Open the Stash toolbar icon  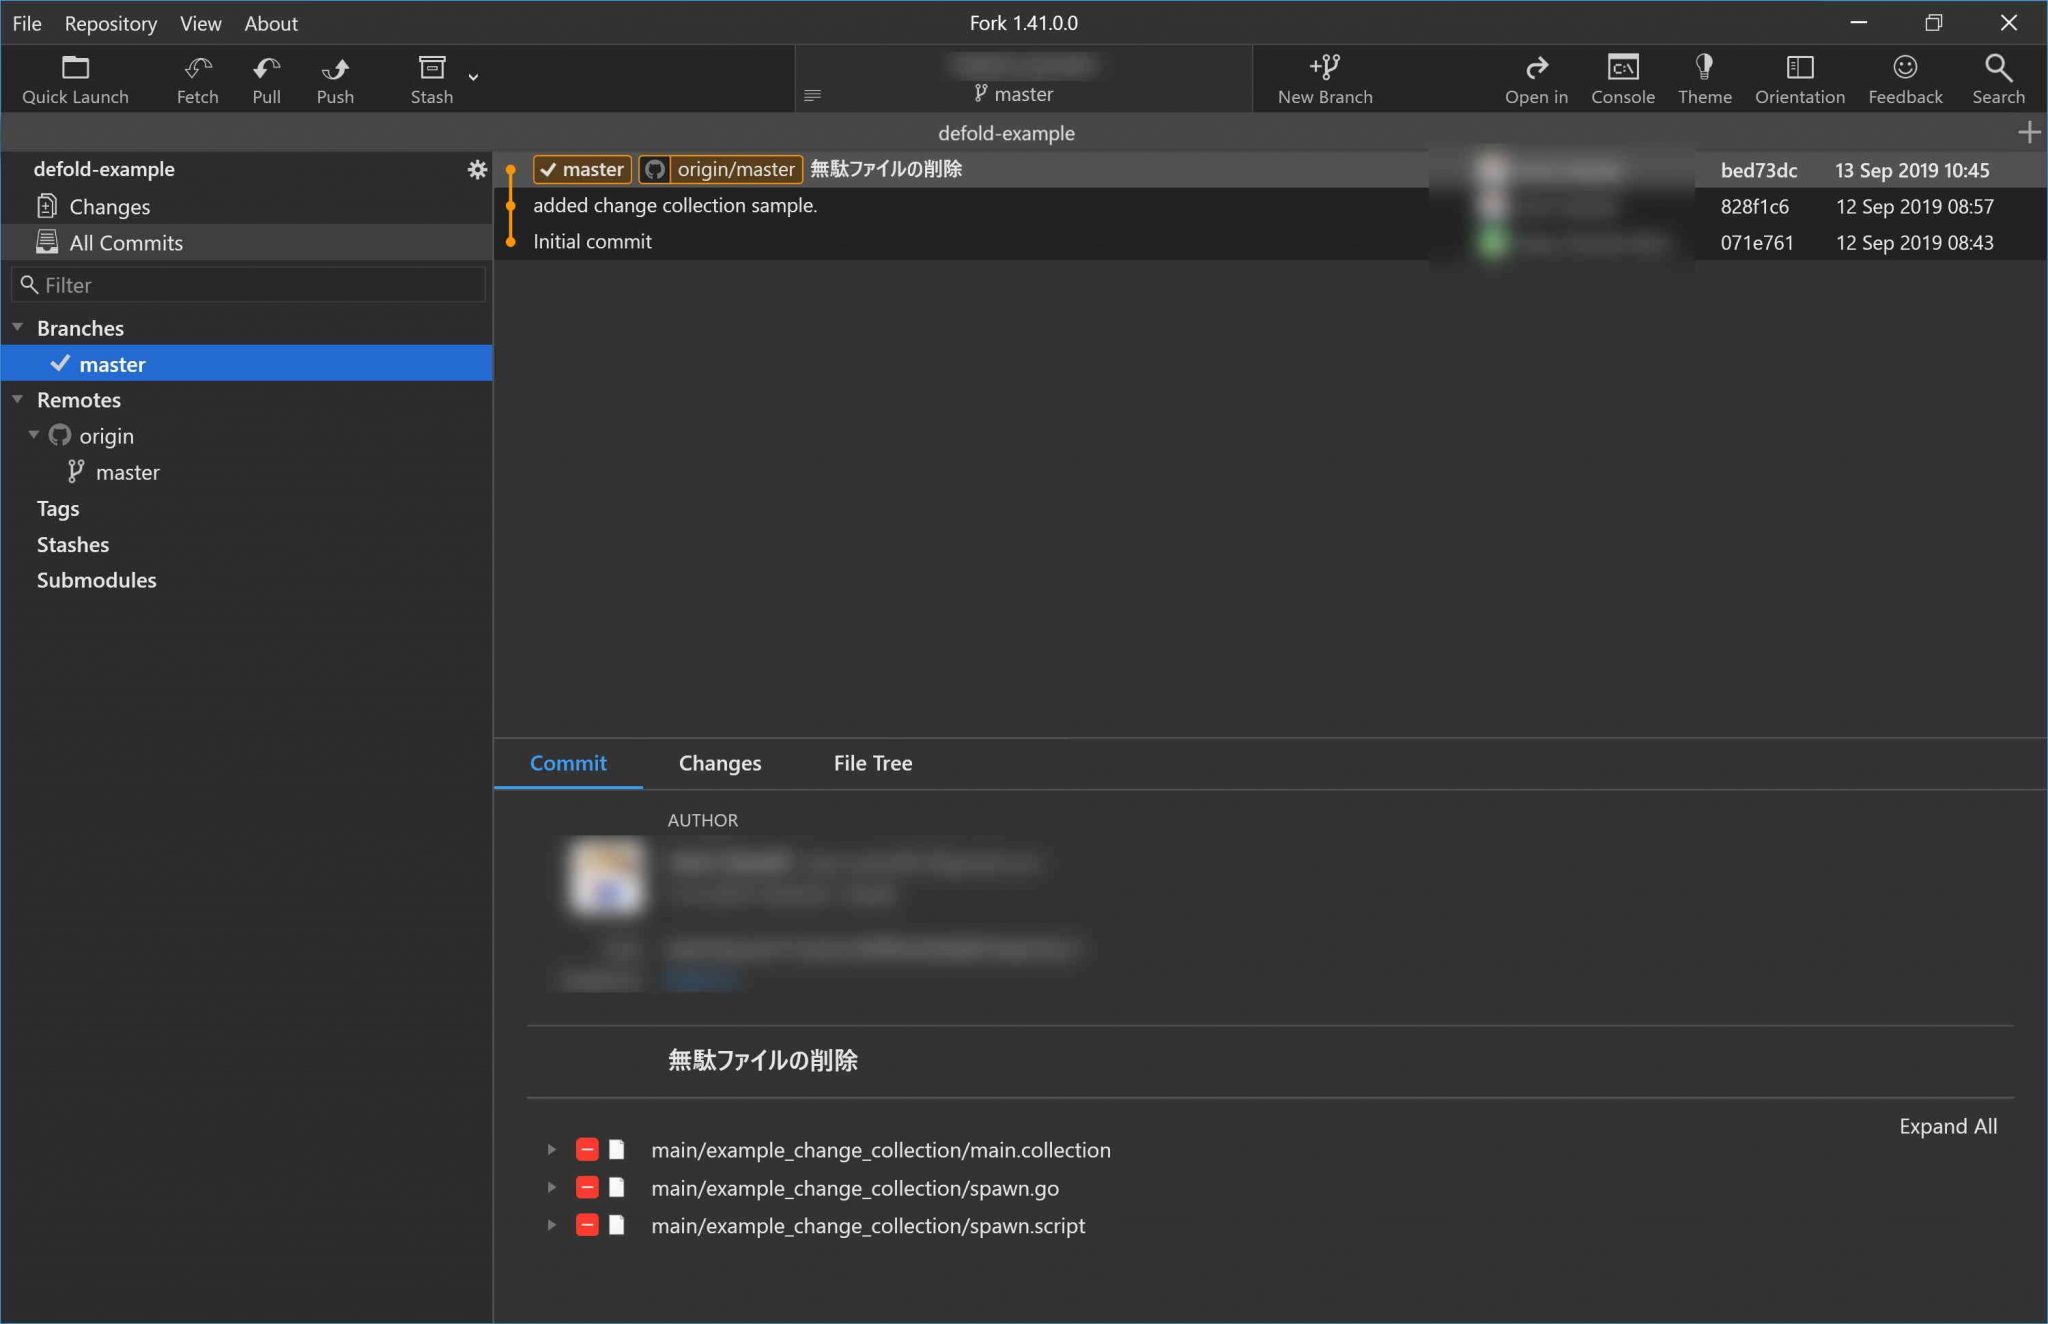point(431,69)
